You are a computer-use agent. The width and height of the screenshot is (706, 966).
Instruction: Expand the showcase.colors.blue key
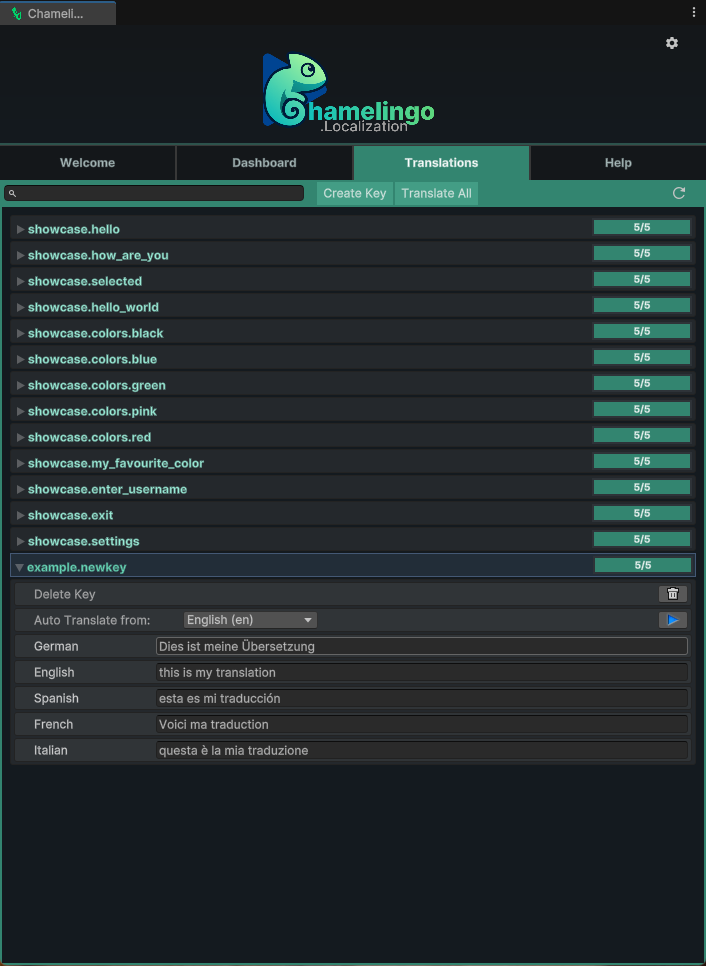(x=20, y=359)
